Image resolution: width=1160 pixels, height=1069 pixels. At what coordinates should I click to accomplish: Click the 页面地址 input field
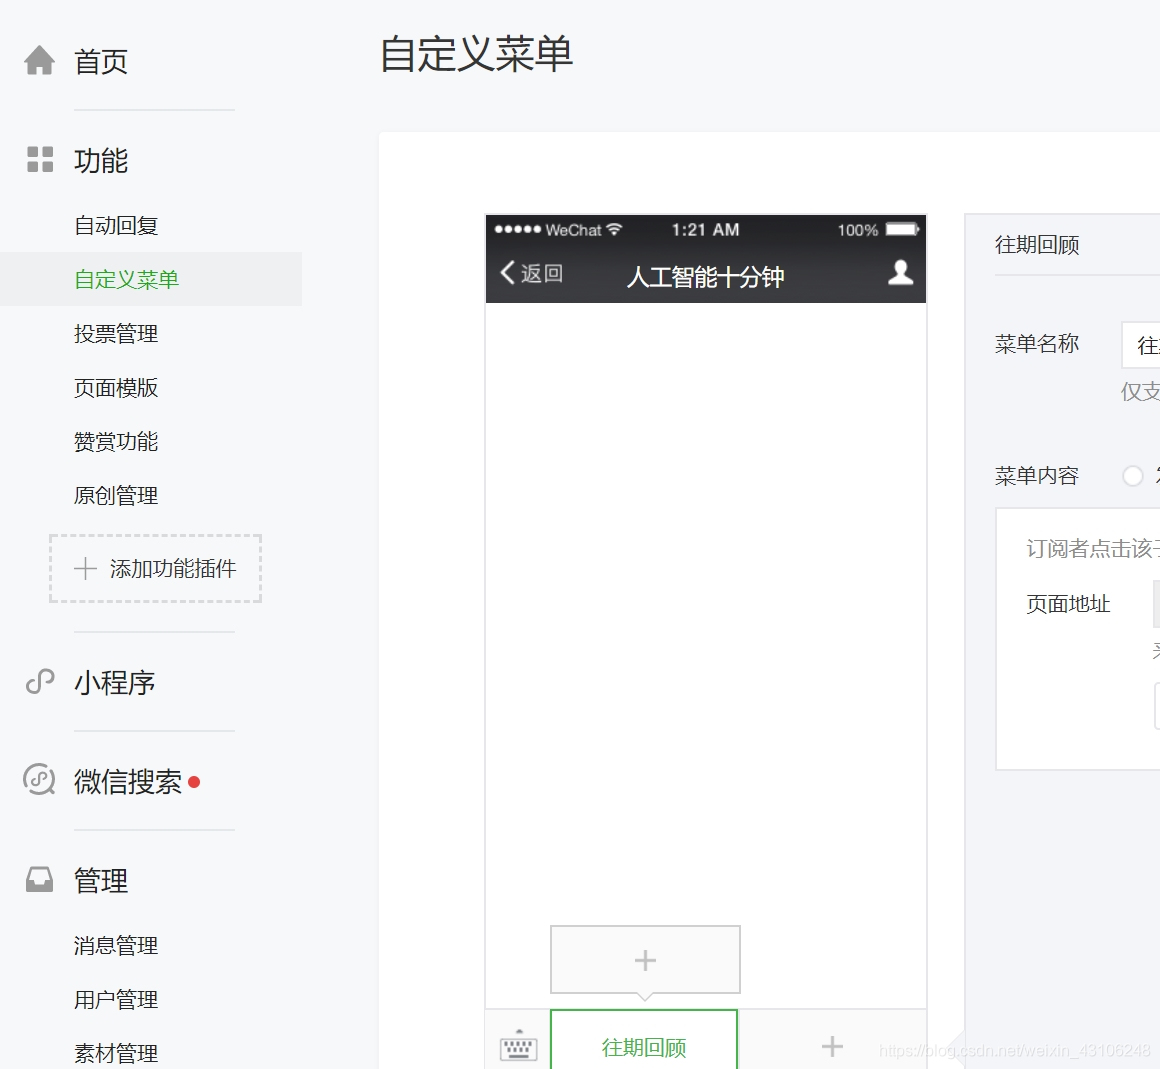click(x=1156, y=604)
